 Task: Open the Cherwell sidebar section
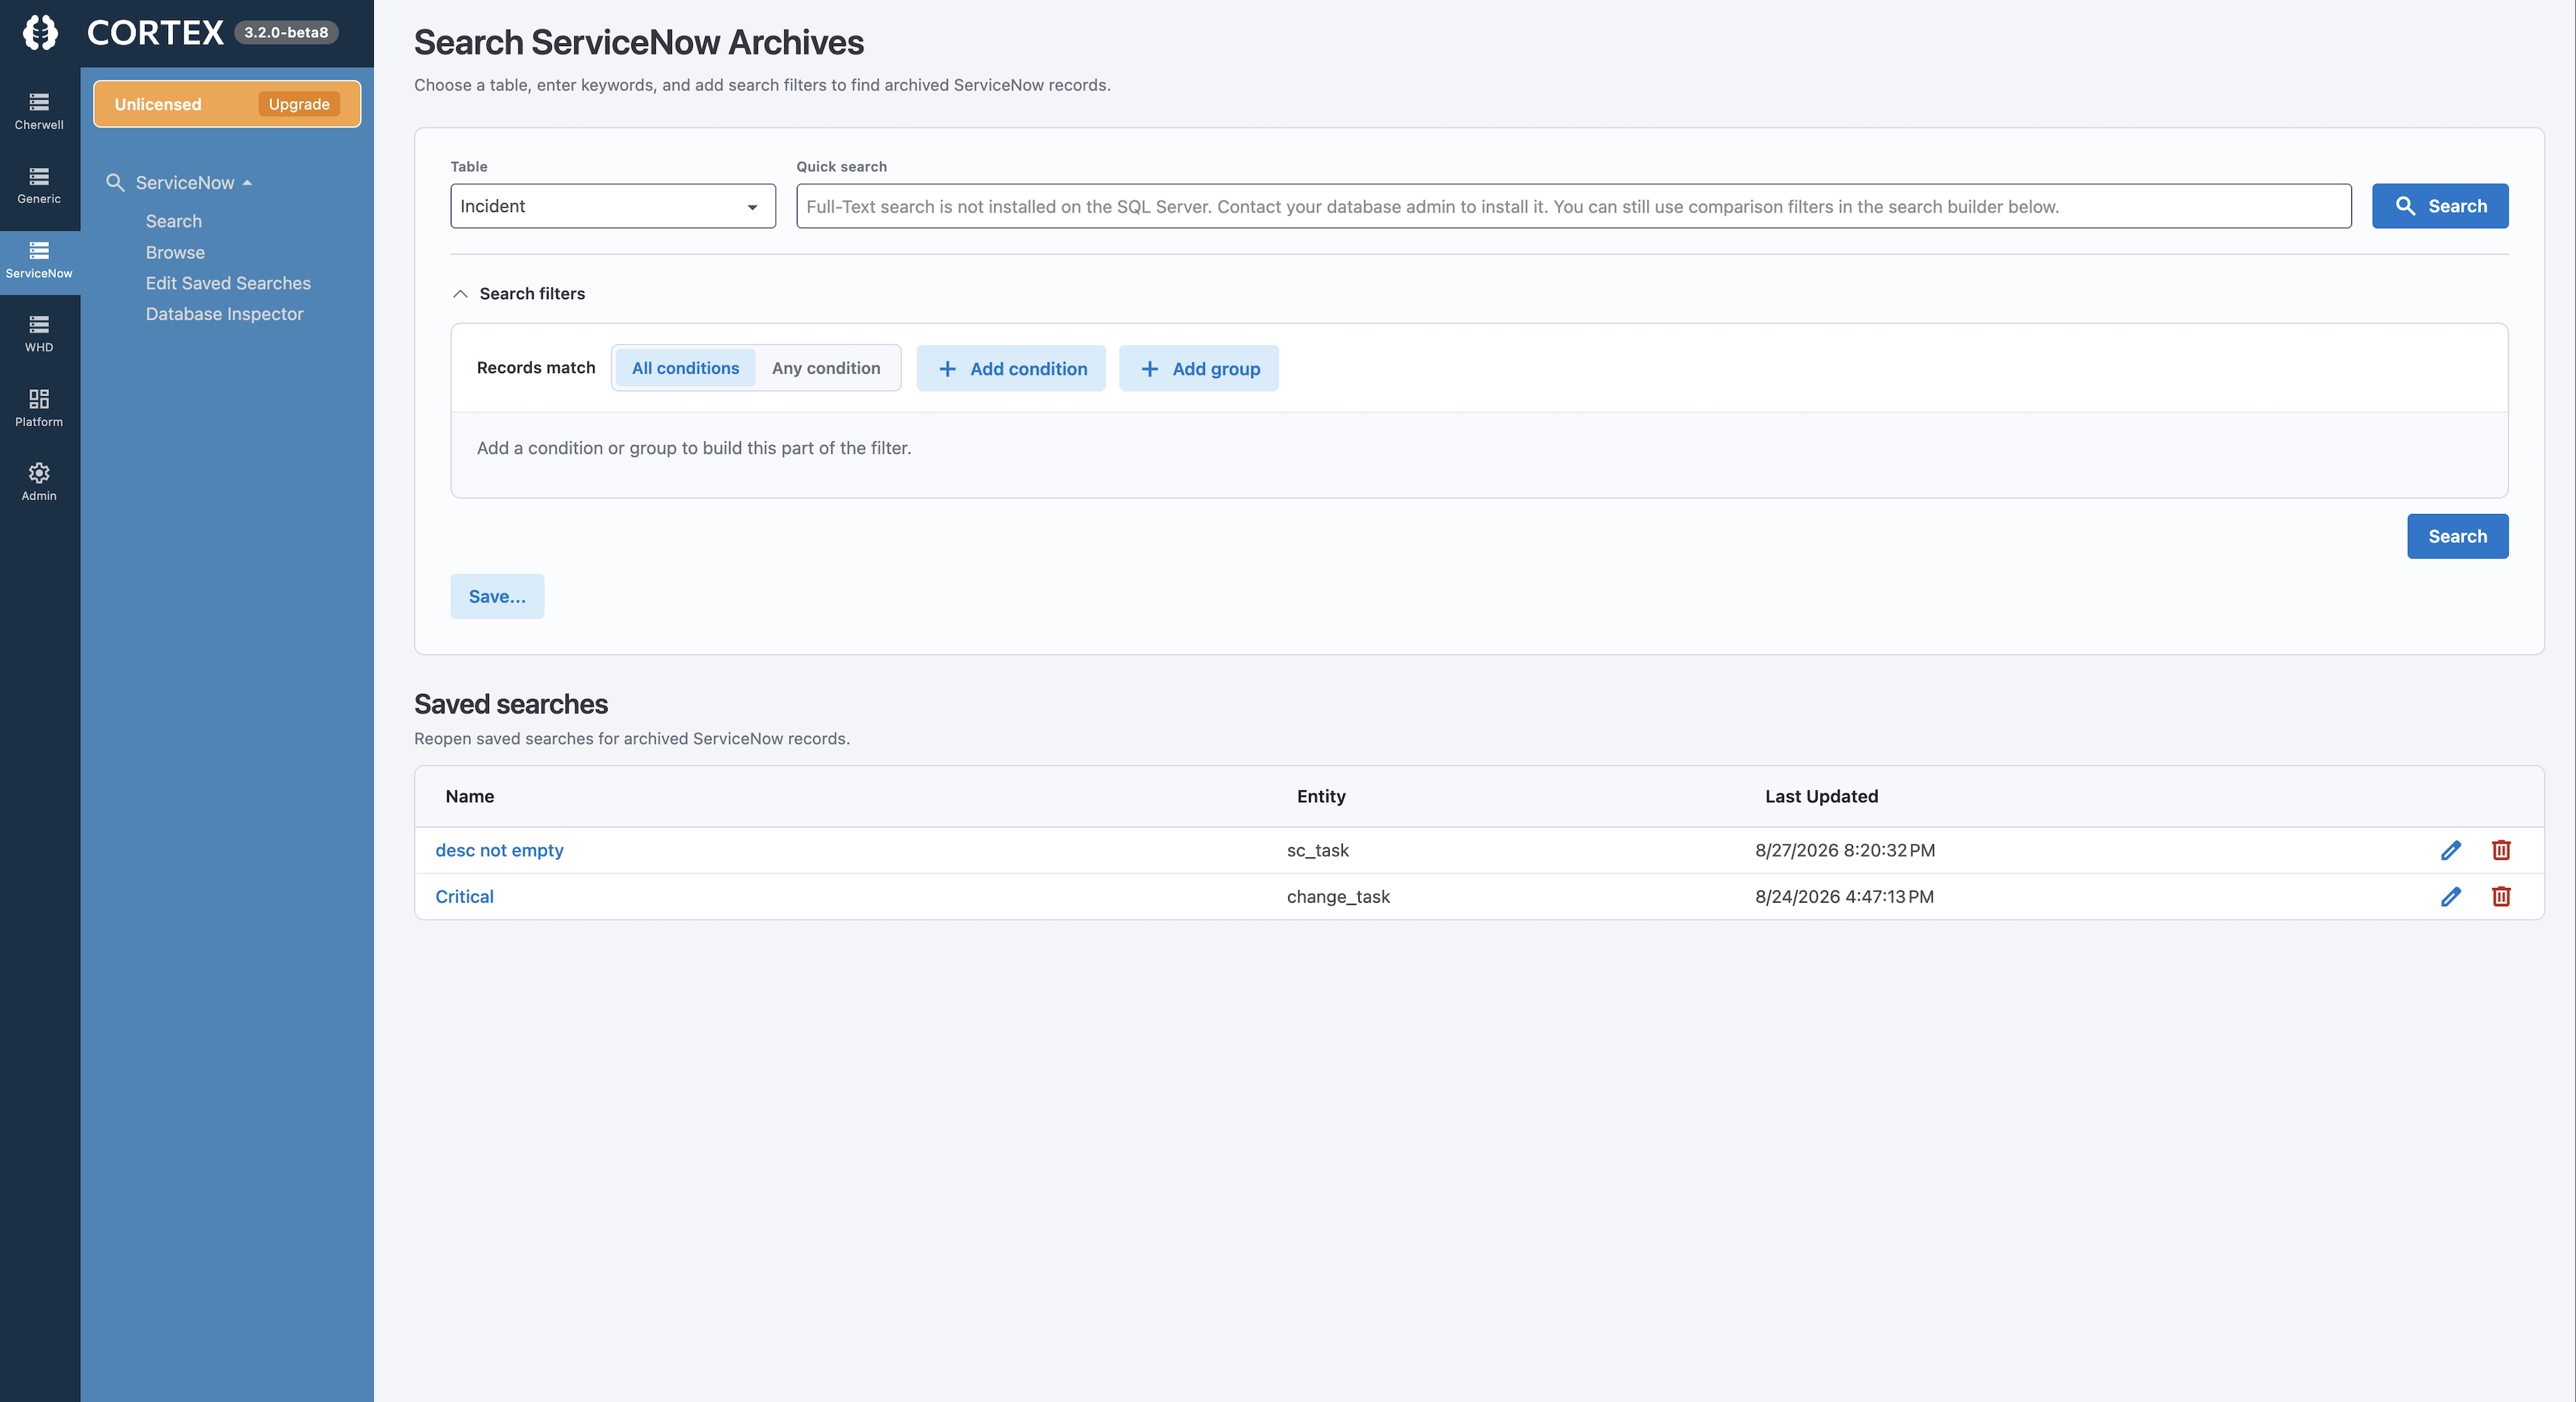(x=39, y=111)
